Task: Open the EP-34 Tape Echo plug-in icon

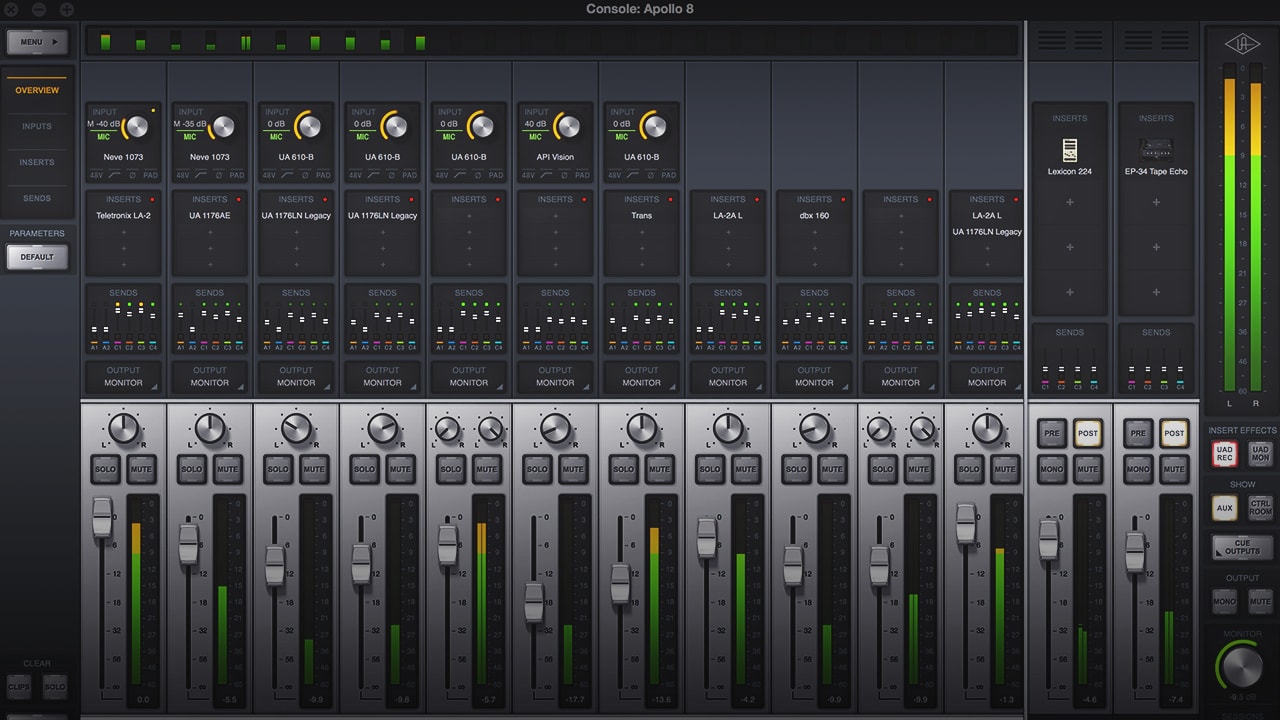Action: point(1155,150)
